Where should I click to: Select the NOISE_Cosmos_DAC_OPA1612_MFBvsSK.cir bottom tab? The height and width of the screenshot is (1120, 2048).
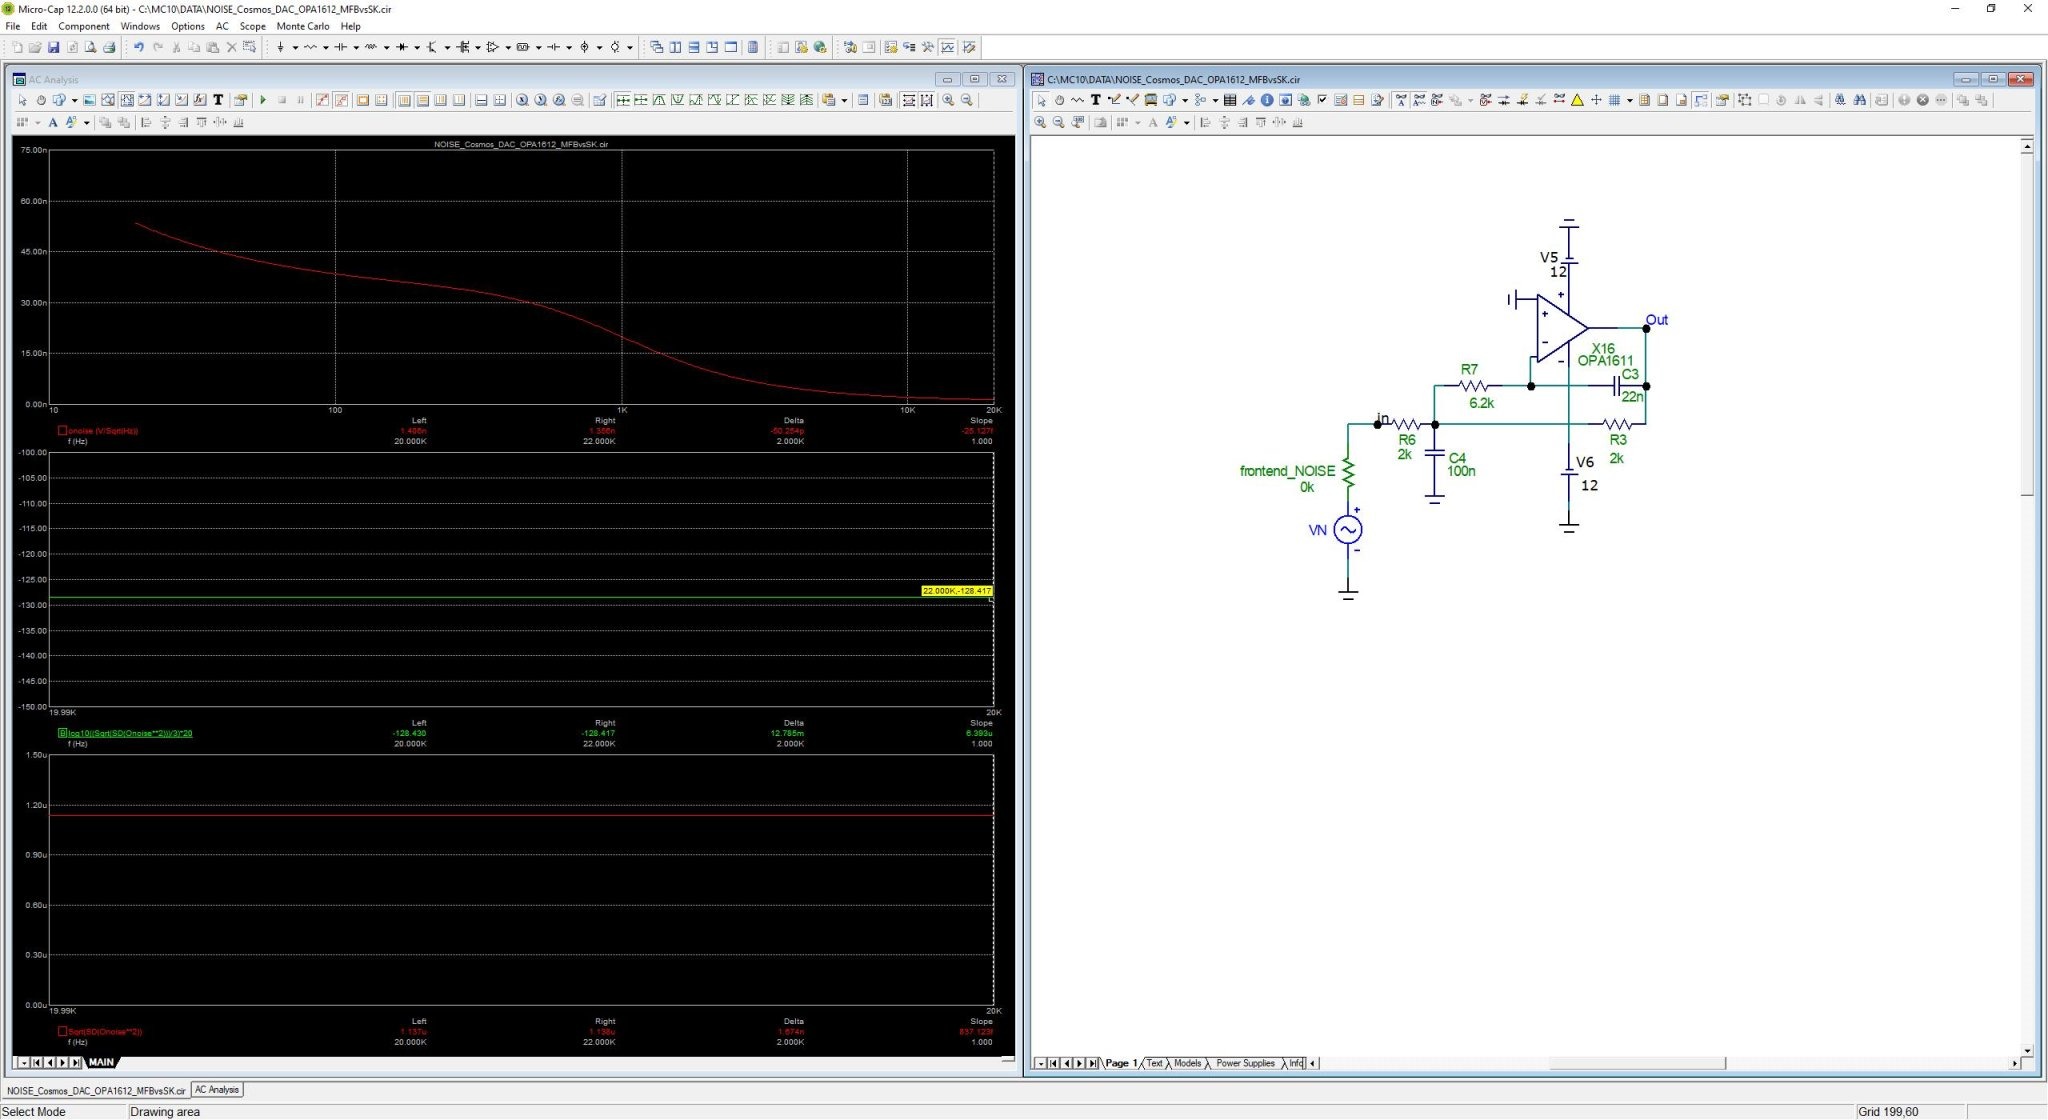click(x=96, y=1091)
